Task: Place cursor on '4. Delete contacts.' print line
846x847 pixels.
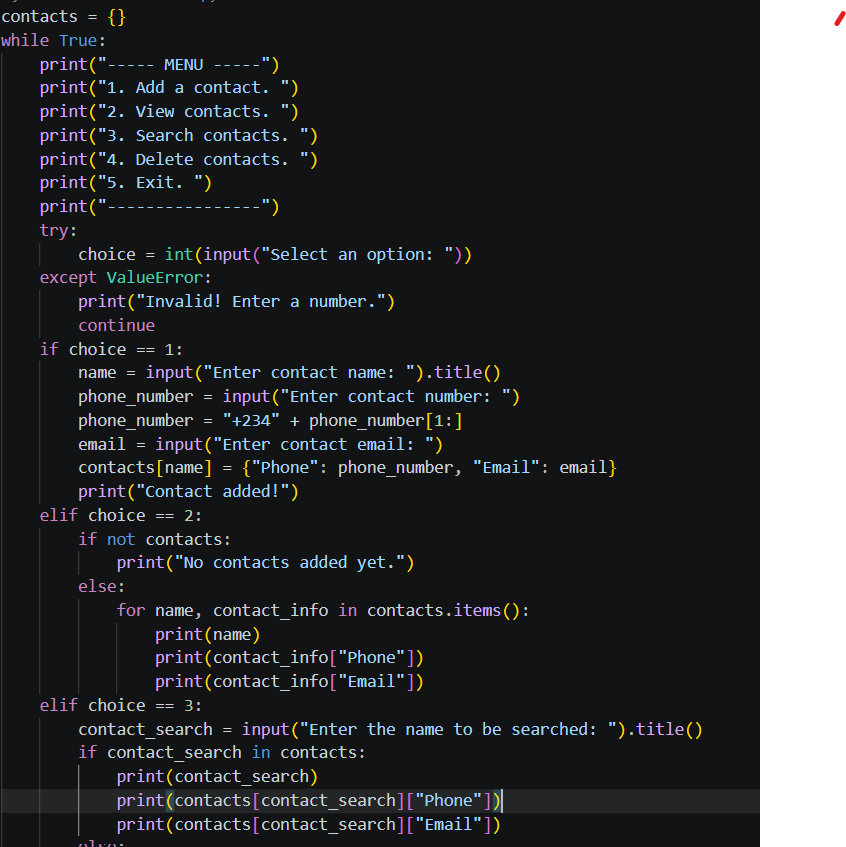Action: [x=179, y=159]
